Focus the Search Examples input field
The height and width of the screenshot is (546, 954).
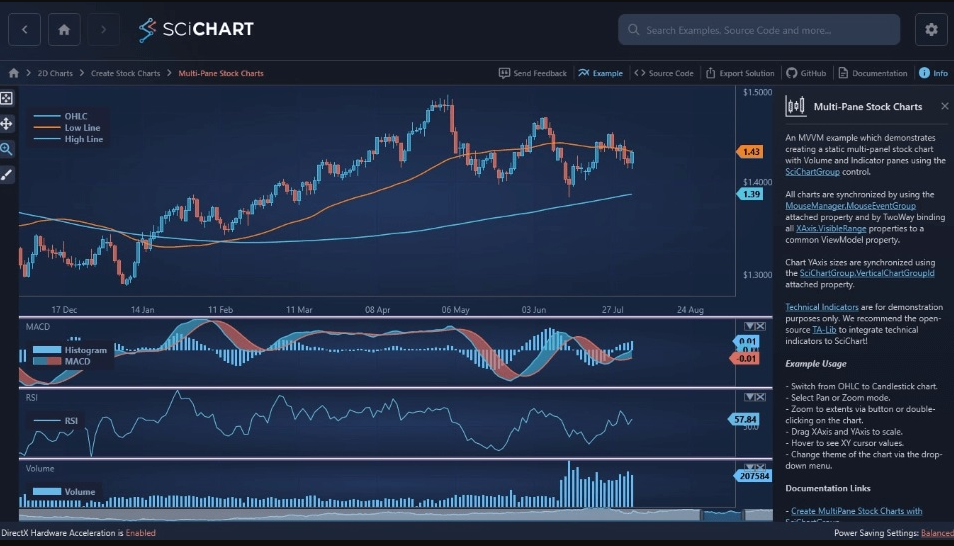pos(759,30)
